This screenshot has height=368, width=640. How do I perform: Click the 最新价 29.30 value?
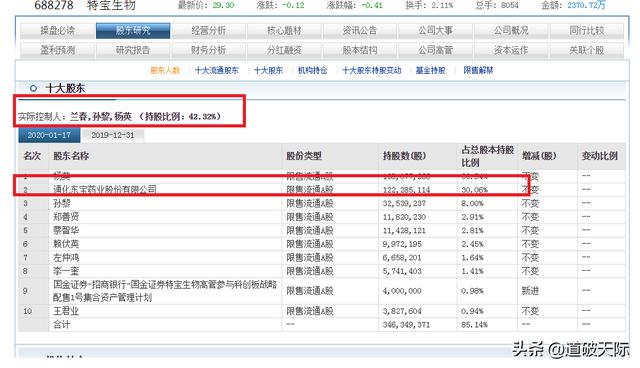(223, 5)
